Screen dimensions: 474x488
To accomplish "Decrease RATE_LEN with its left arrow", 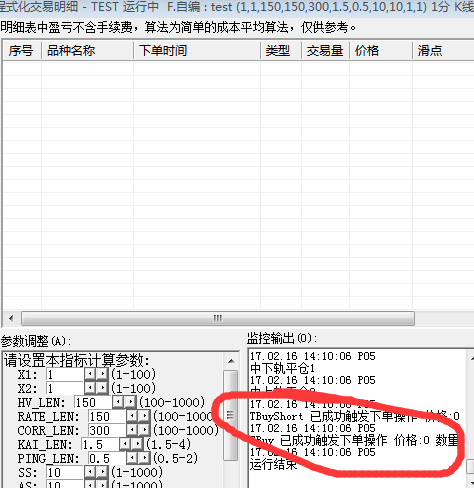I will (132, 416).
